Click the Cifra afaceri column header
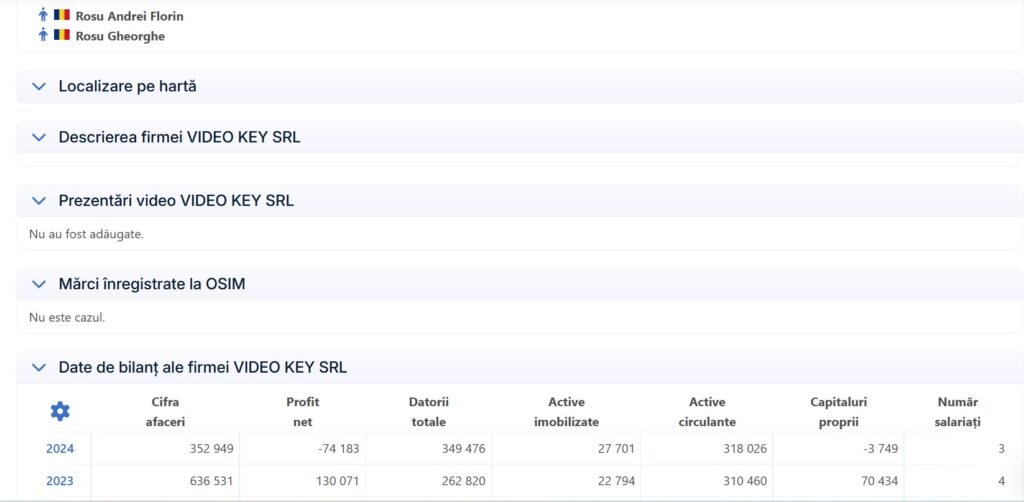The image size is (1024, 502). [x=165, y=412]
